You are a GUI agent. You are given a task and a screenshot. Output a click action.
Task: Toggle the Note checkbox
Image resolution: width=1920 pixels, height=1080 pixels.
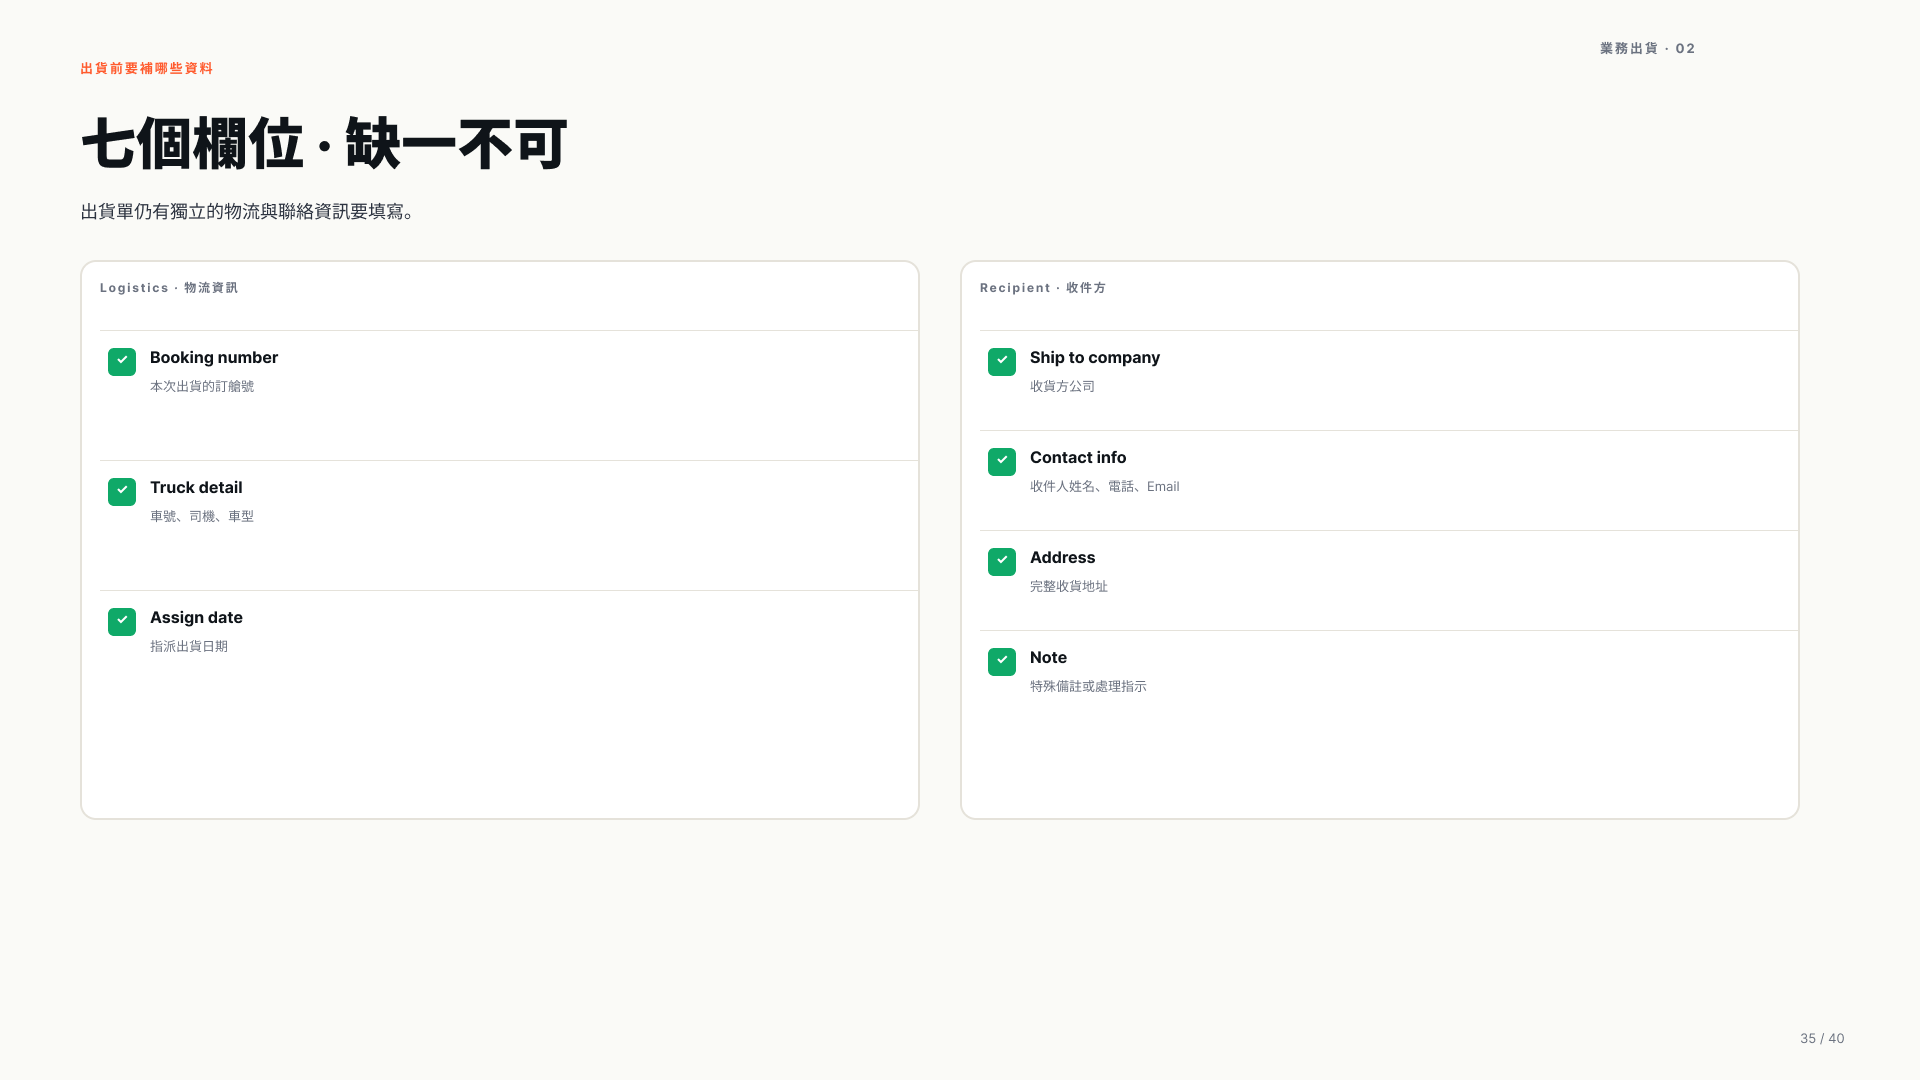pyautogui.click(x=1002, y=662)
